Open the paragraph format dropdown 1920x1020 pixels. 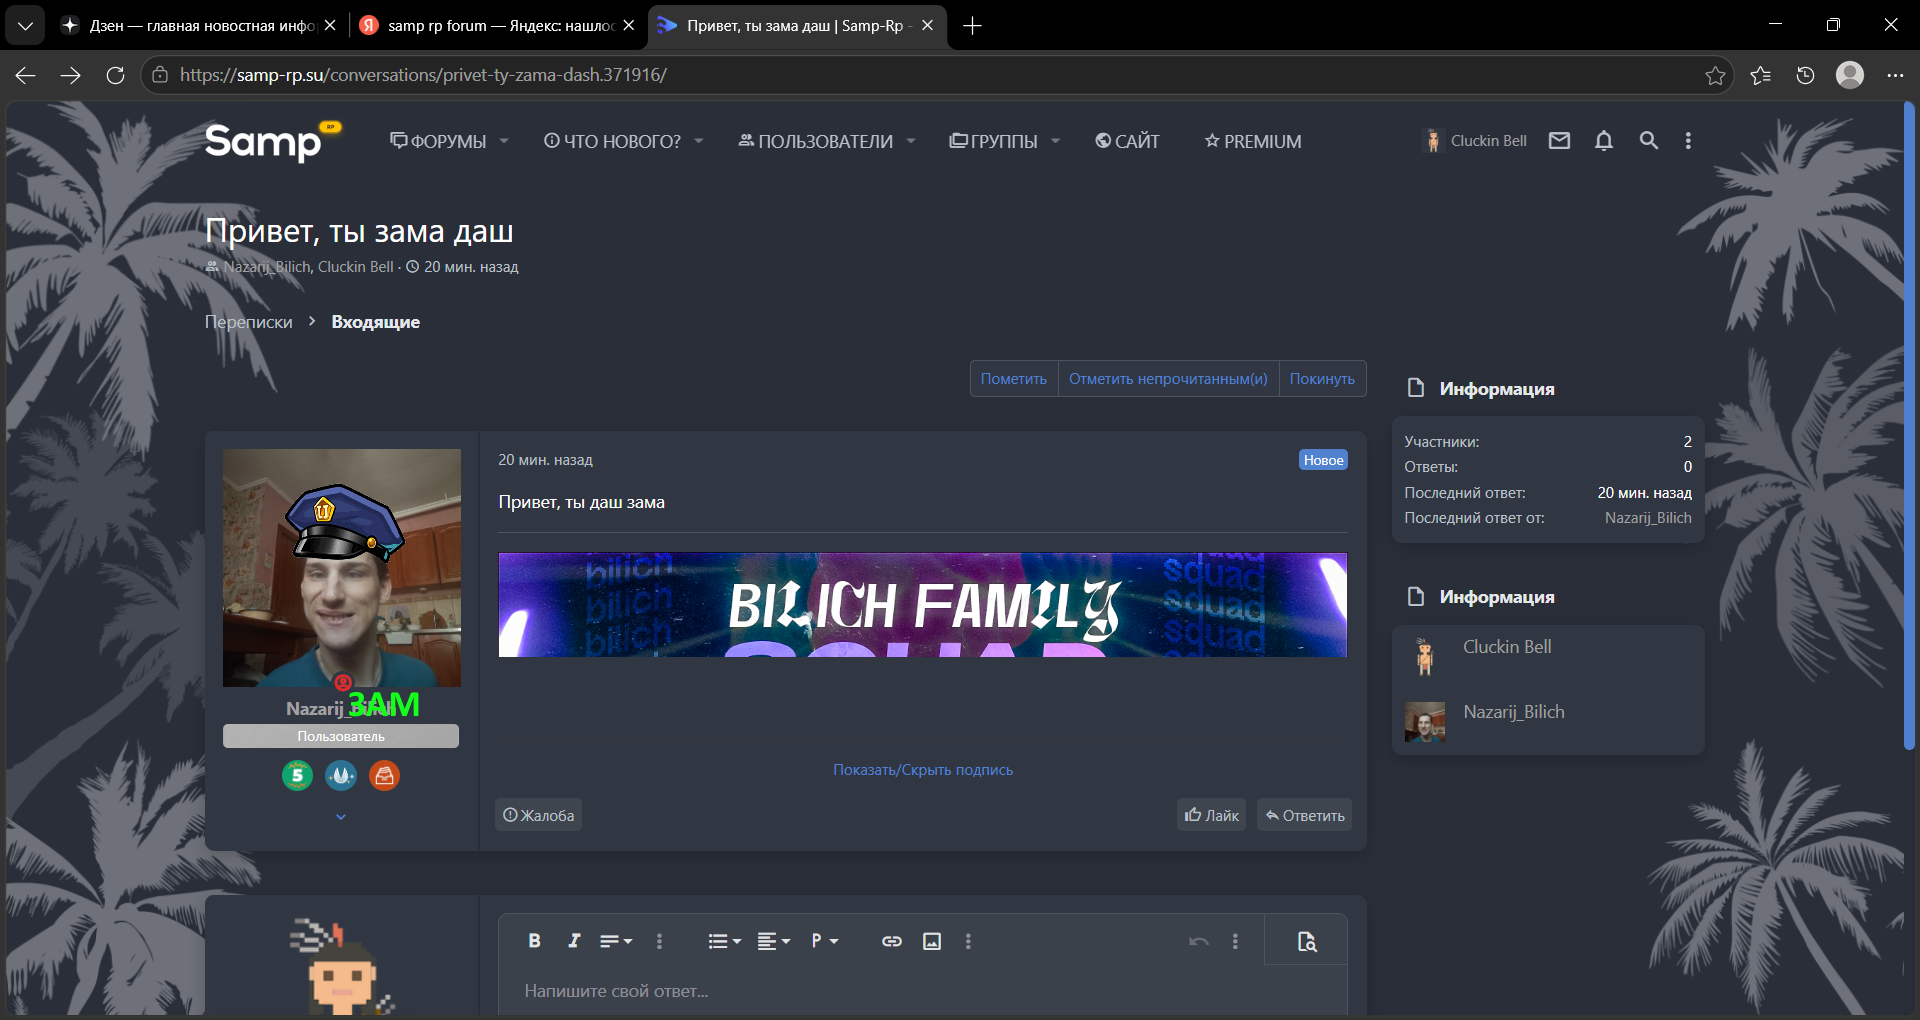click(x=825, y=941)
